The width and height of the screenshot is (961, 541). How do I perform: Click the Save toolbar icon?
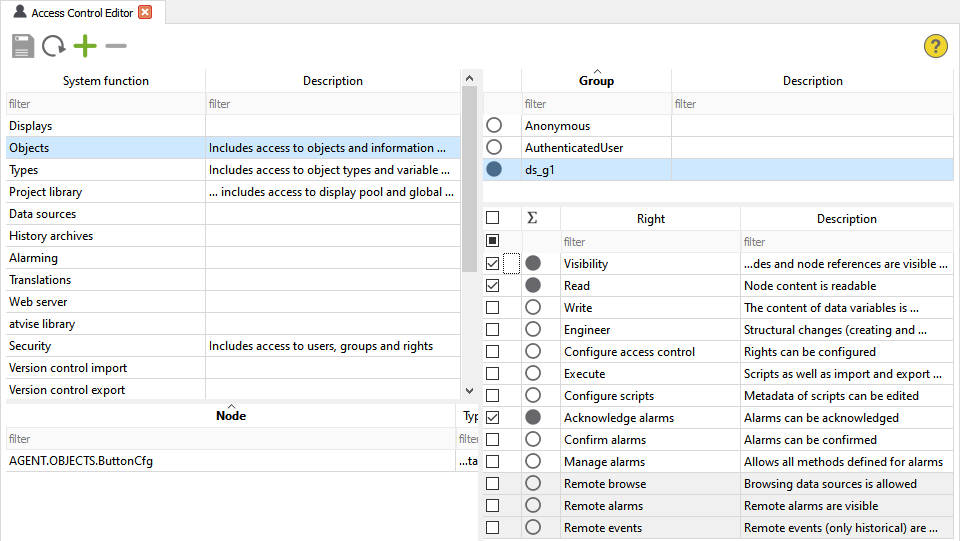23,46
